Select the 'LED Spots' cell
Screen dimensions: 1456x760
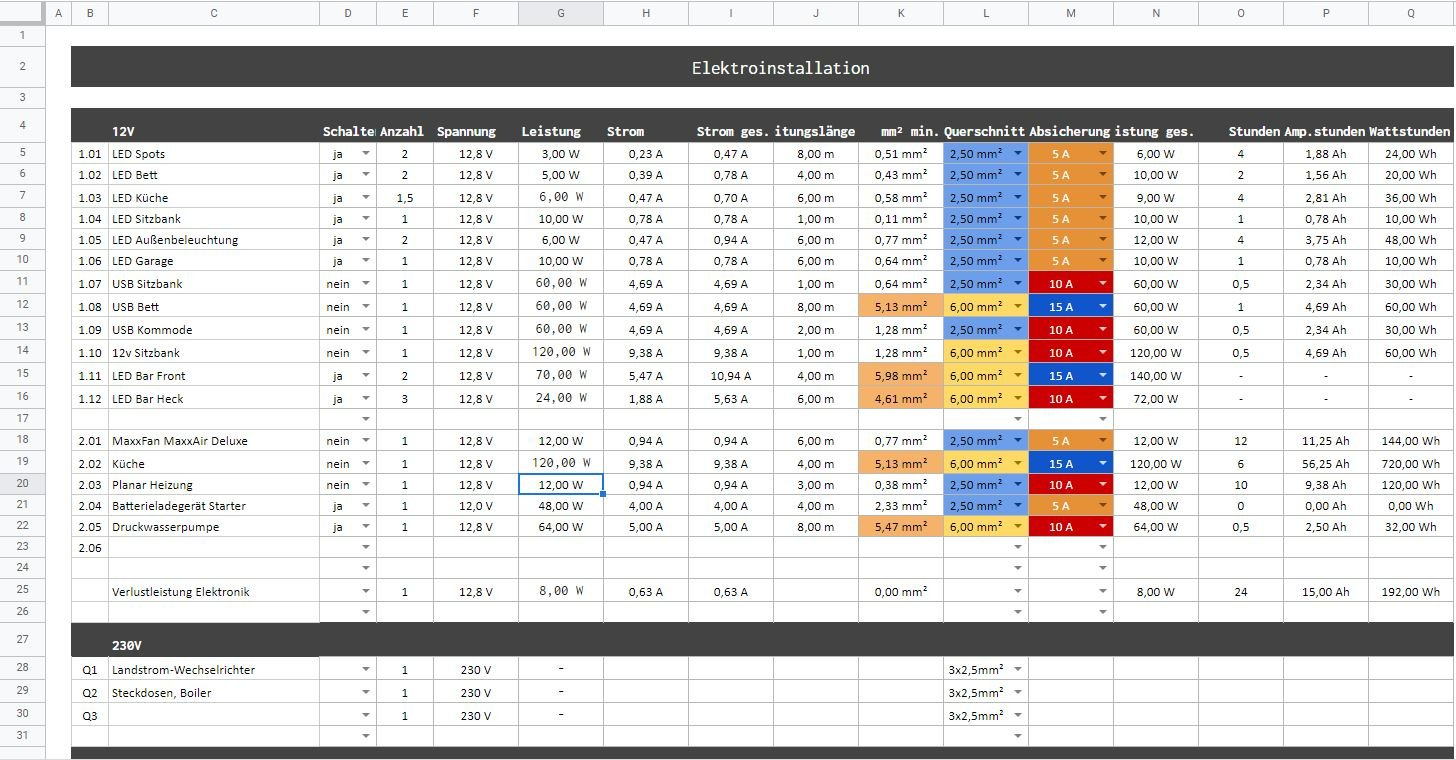pyautogui.click(x=214, y=154)
